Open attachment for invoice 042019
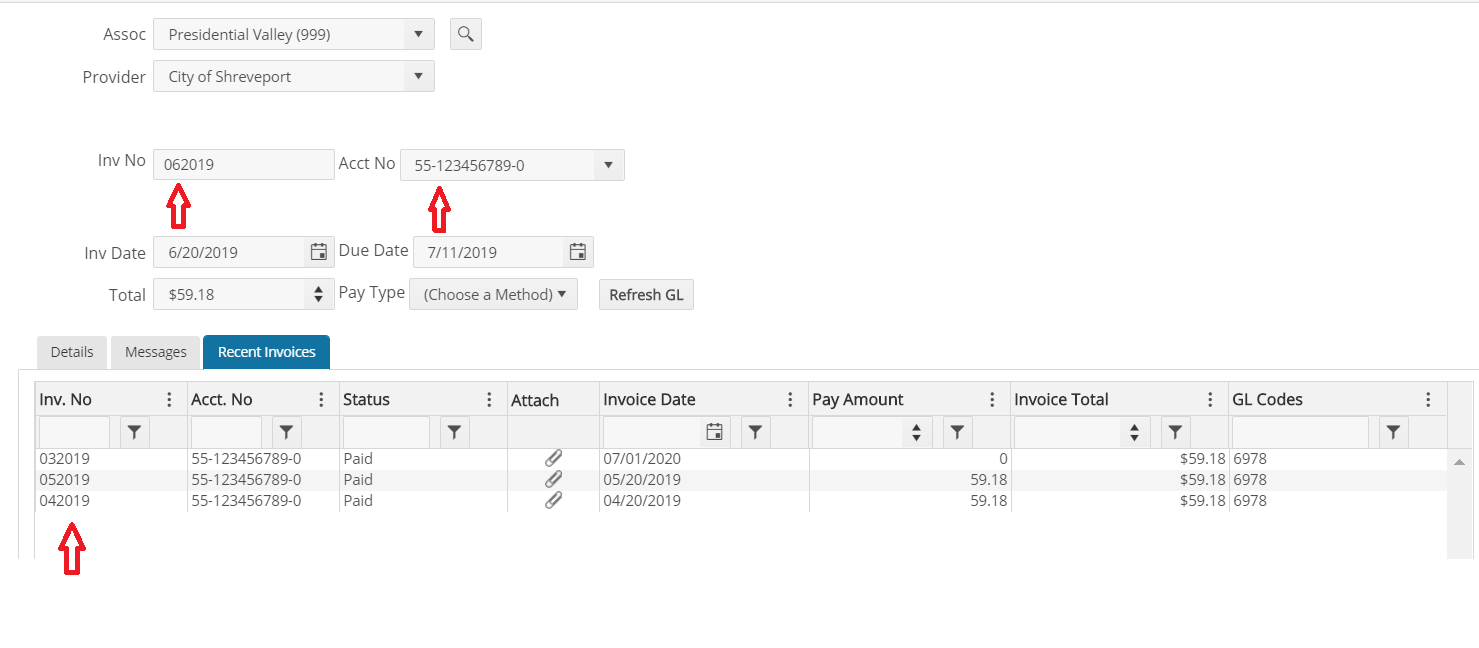Viewport: 1479px width, 648px height. pos(553,500)
